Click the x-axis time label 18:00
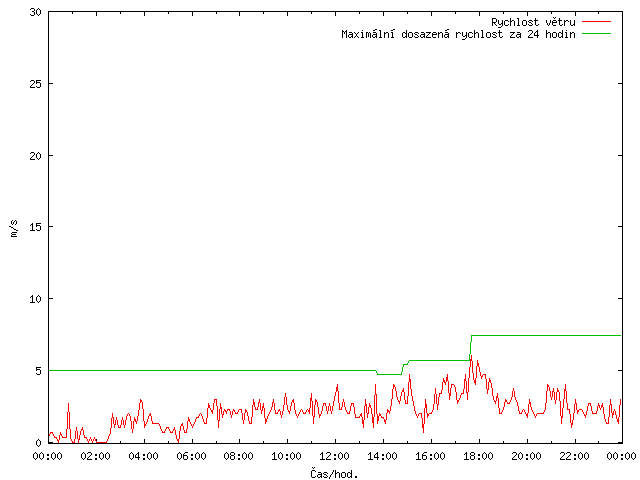Image resolution: width=640 pixels, height=480 pixels. 478,456
